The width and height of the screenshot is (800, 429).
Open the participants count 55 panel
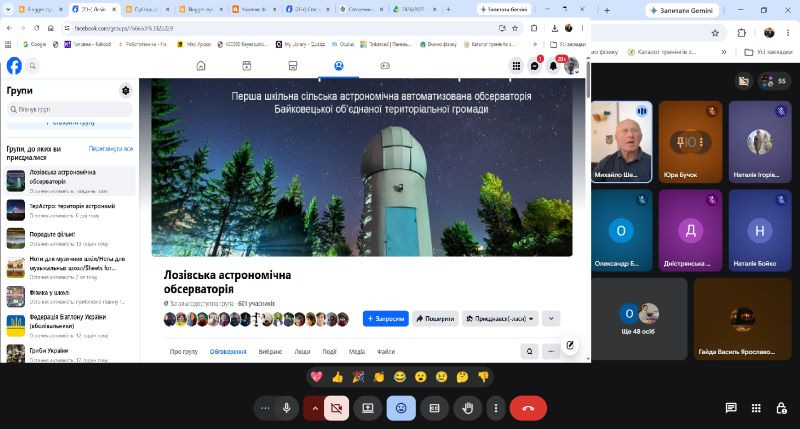click(x=774, y=81)
